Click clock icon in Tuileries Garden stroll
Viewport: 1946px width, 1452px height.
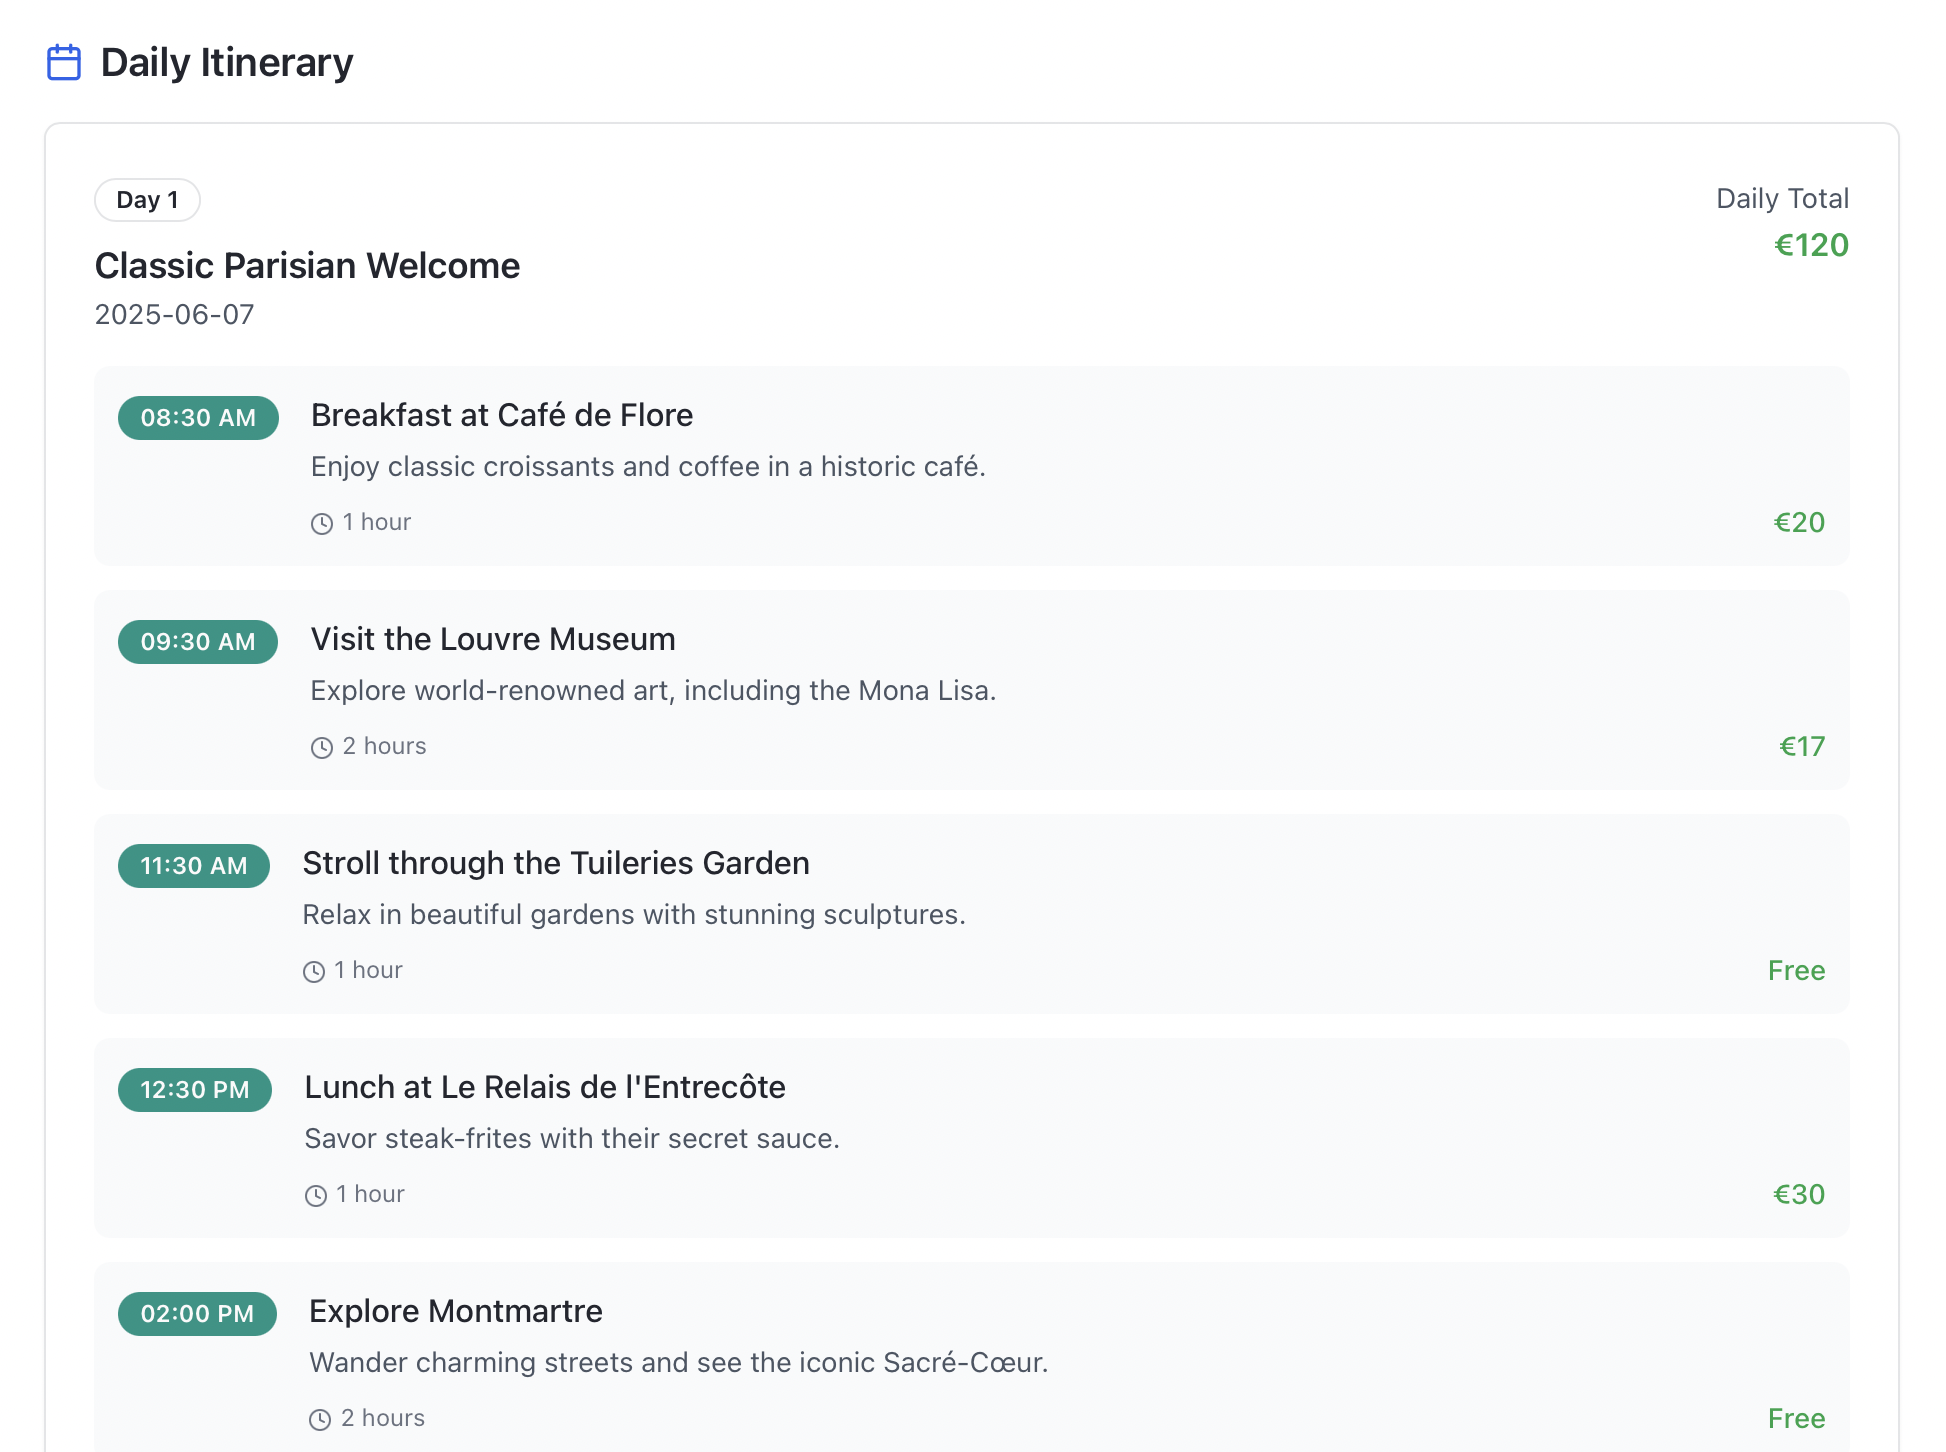tap(314, 971)
